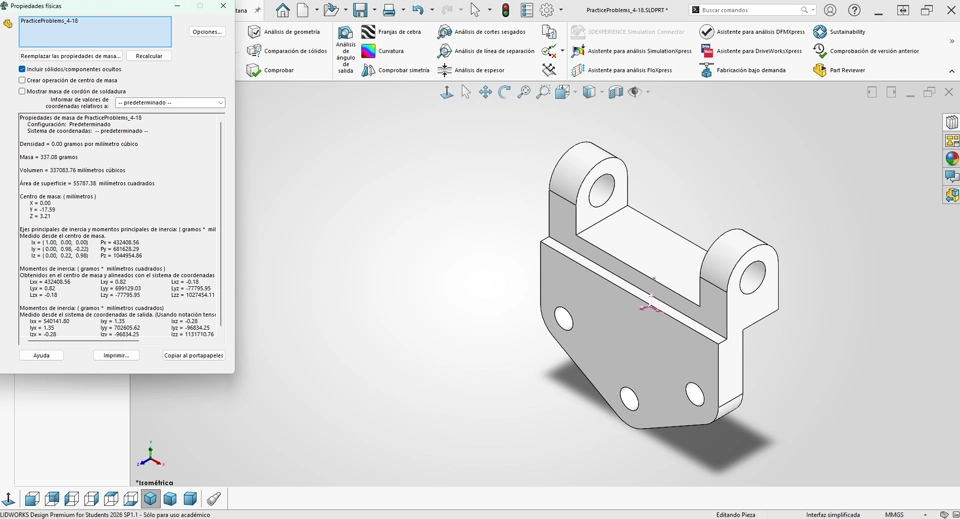The image size is (960, 519).
Task: Create a new document with the New icon
Action: coord(303,10)
